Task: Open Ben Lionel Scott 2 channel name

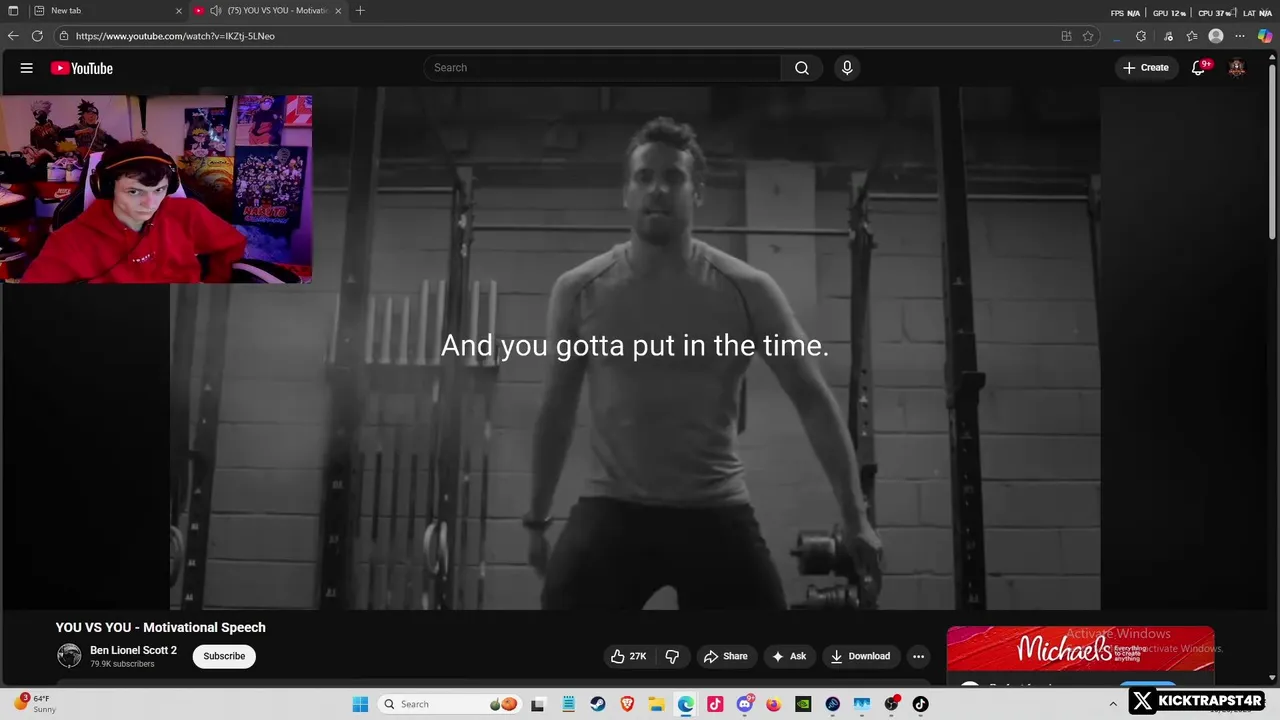Action: [133, 650]
